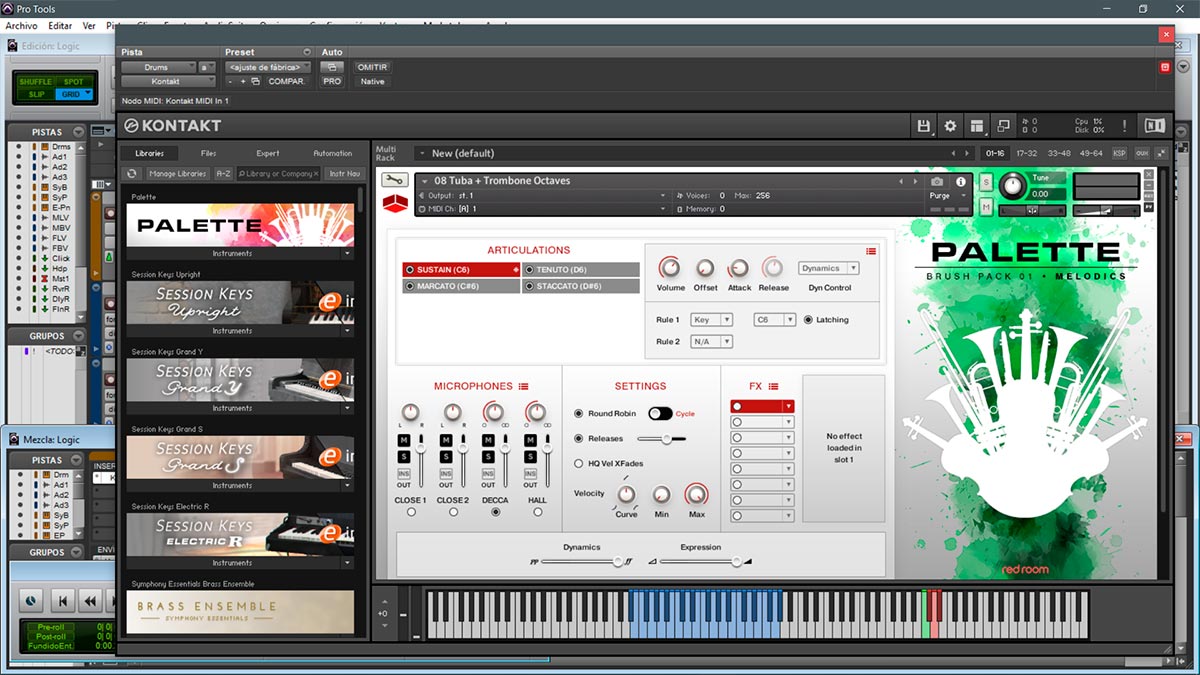Show instrument info with i icon

(x=961, y=182)
